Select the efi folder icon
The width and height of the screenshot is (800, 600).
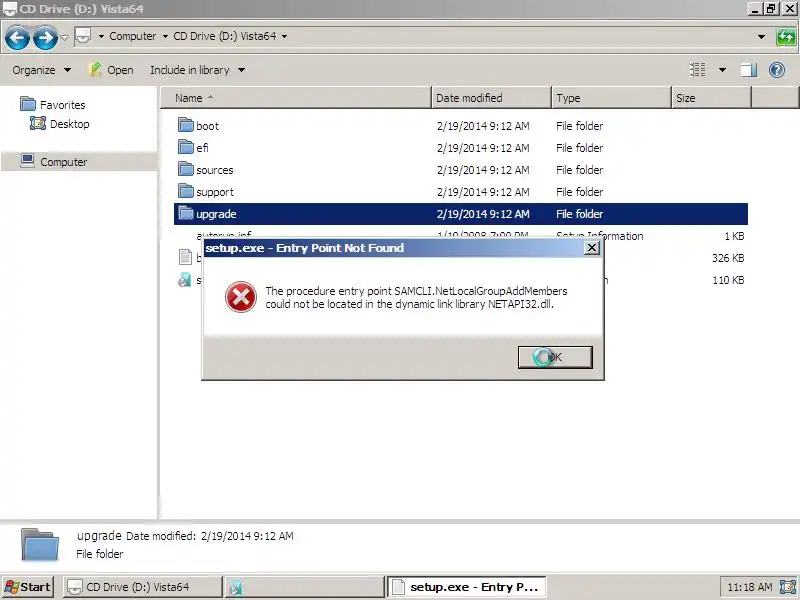pos(186,147)
